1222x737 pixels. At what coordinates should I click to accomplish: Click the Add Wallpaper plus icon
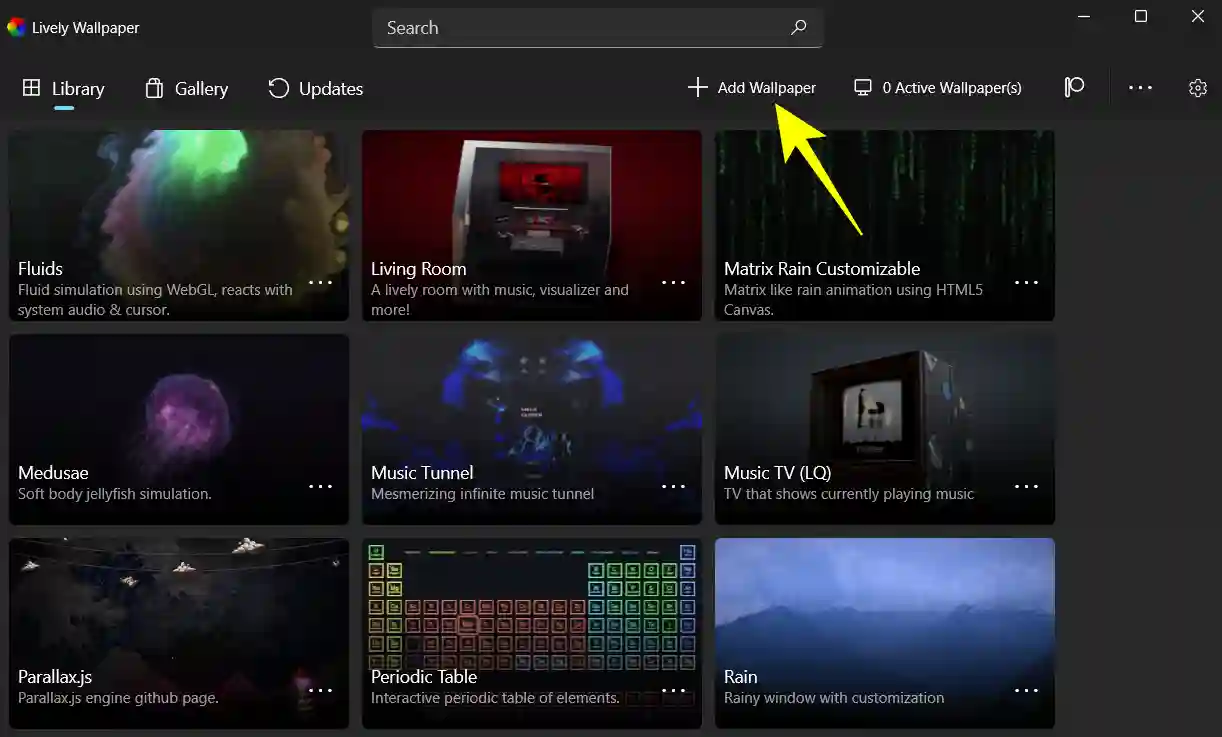(697, 88)
